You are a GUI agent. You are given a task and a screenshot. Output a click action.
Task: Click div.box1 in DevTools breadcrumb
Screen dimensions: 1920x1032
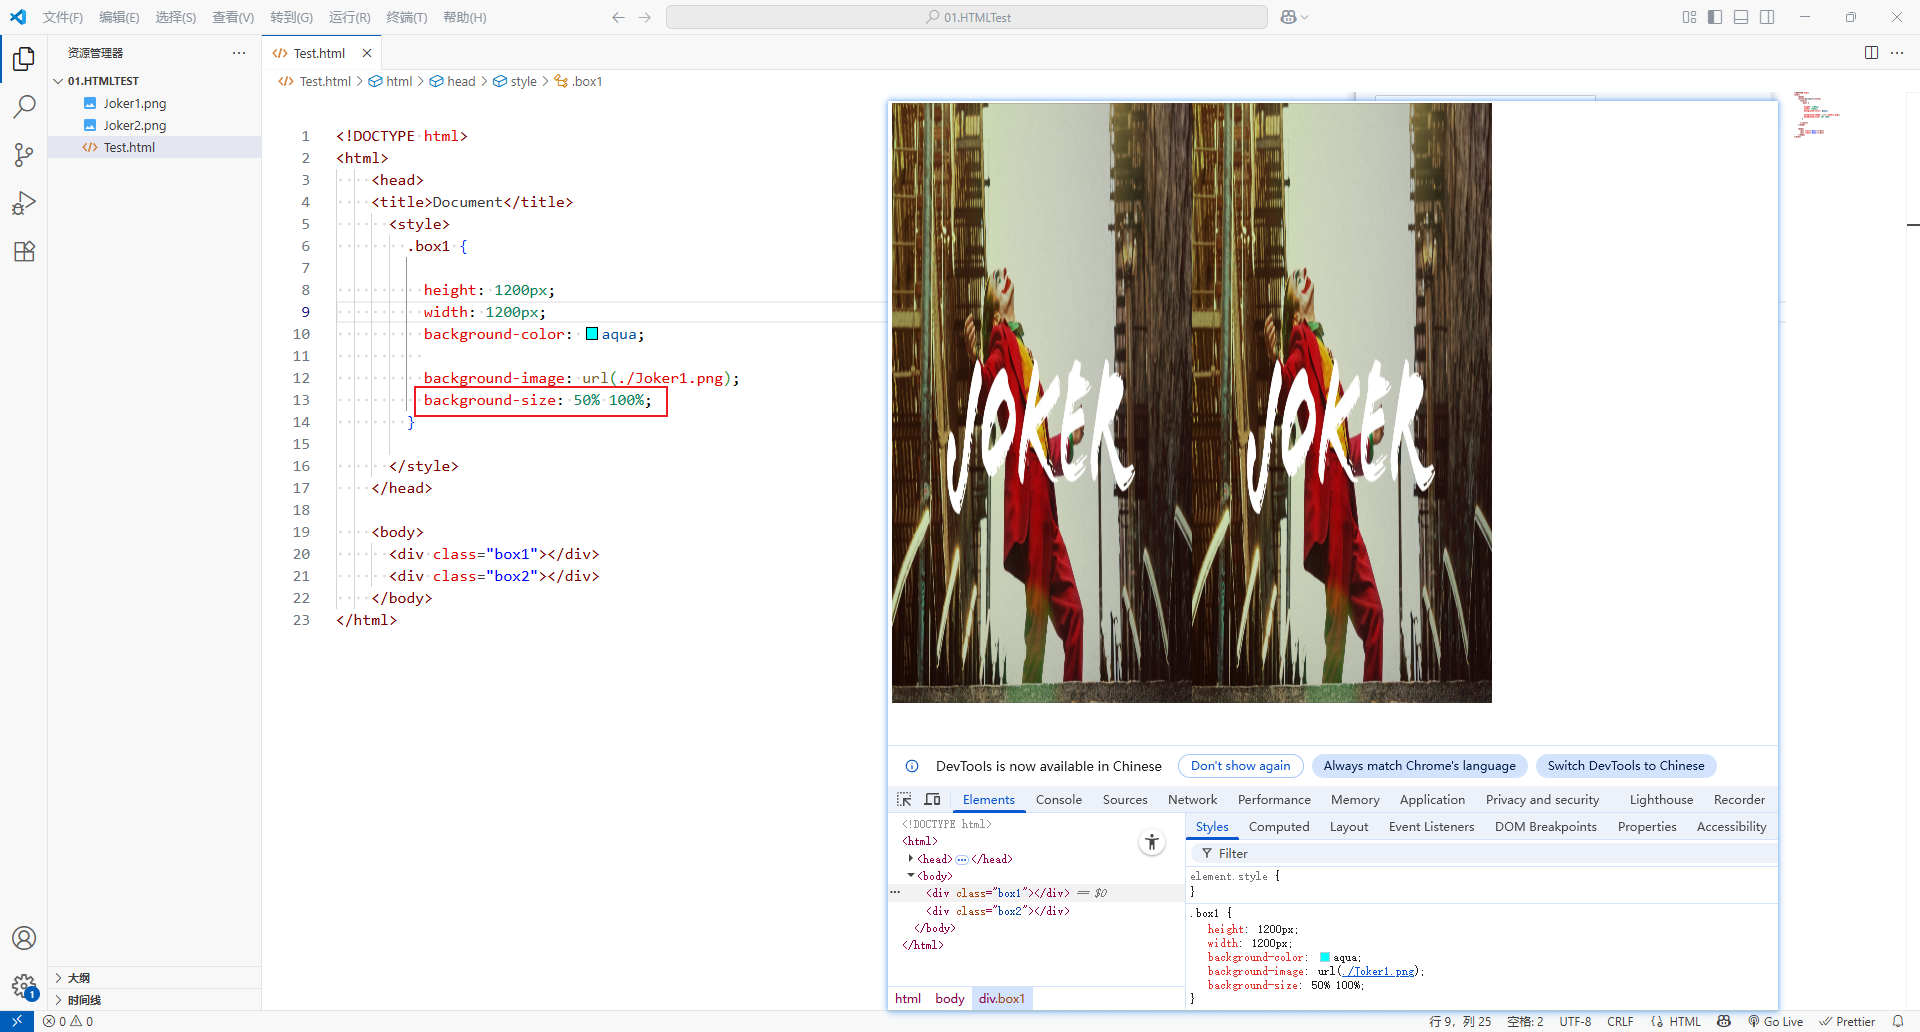point(1002,998)
